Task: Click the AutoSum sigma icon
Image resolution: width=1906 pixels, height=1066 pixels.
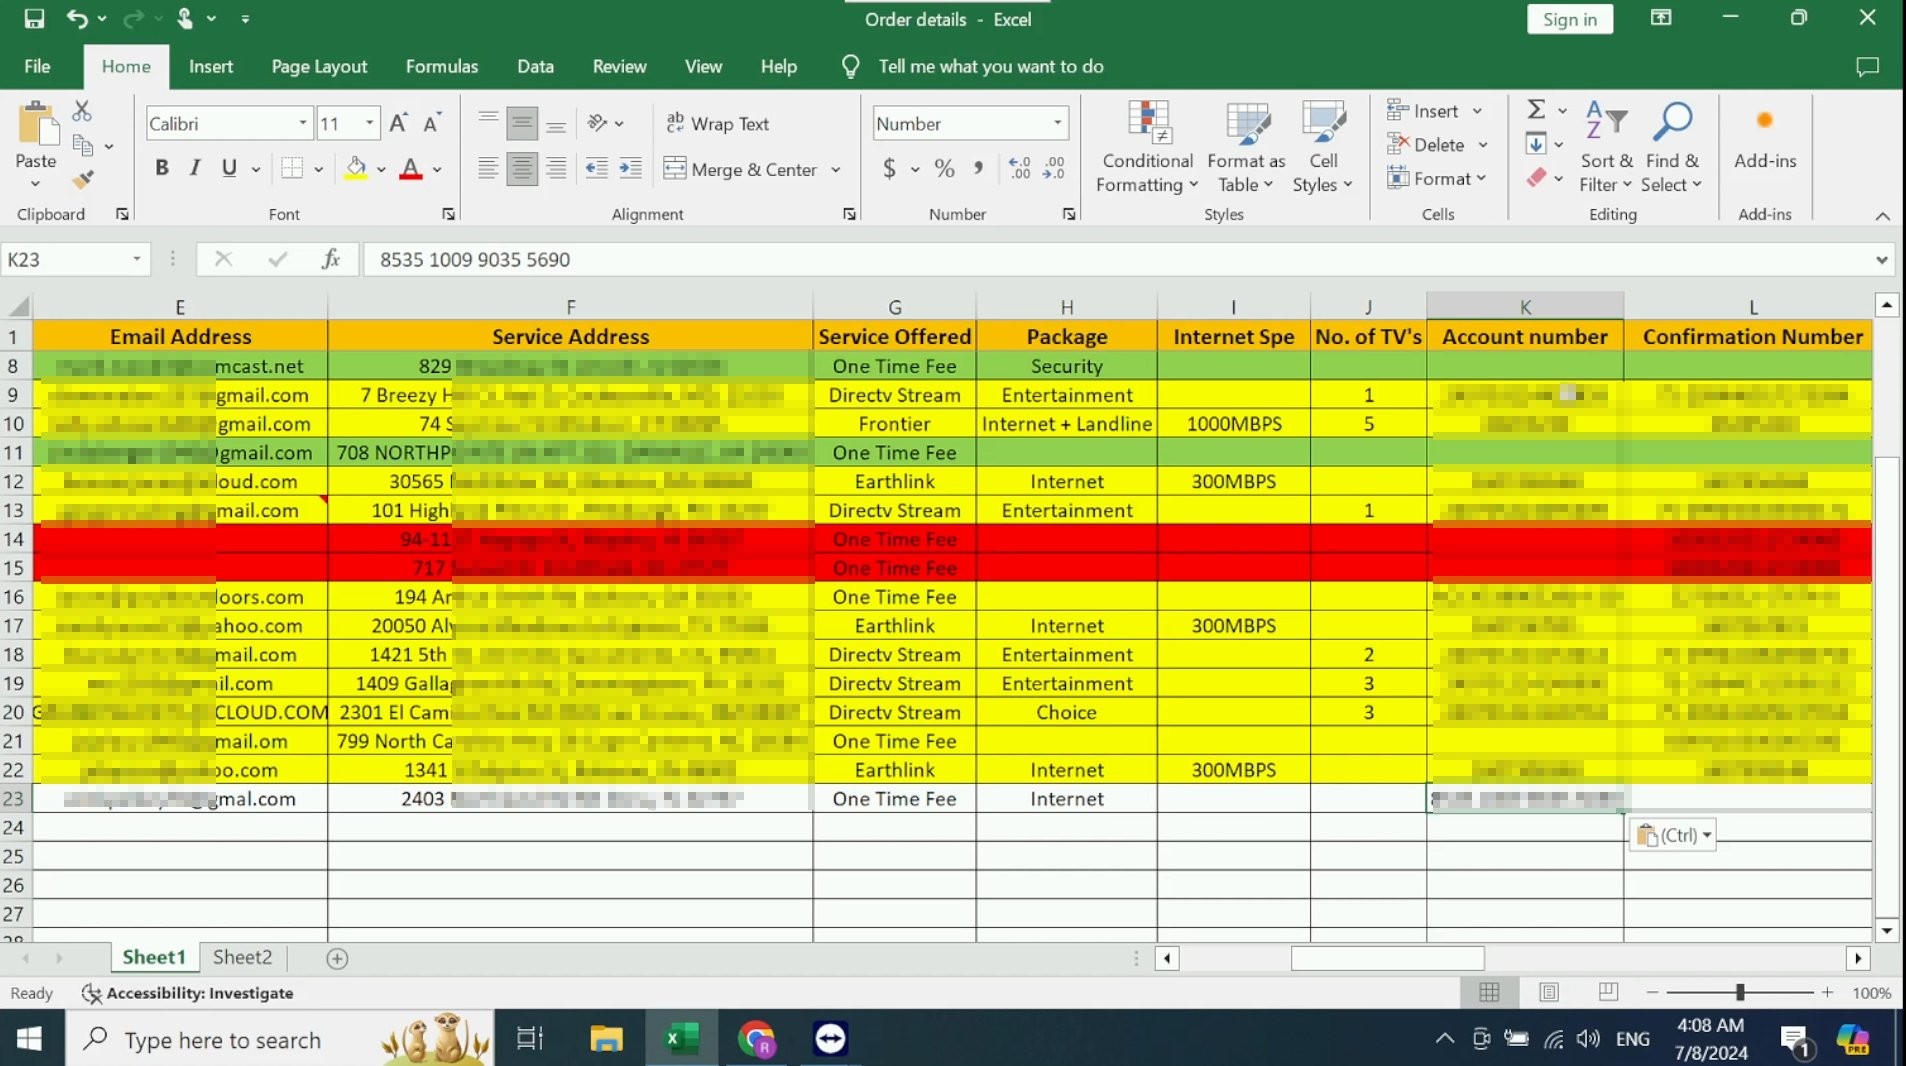Action: 1537,109
